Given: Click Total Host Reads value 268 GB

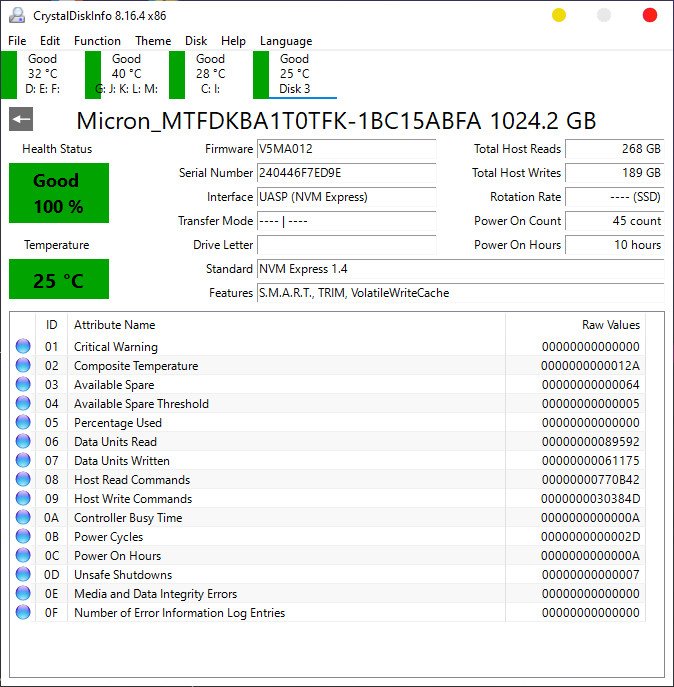Looking at the screenshot, I should (615, 149).
